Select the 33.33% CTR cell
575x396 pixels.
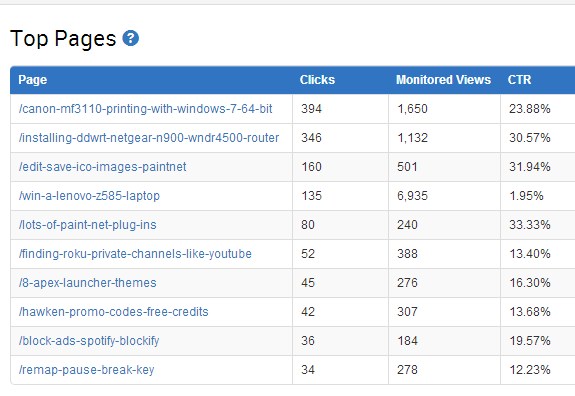tap(538, 225)
